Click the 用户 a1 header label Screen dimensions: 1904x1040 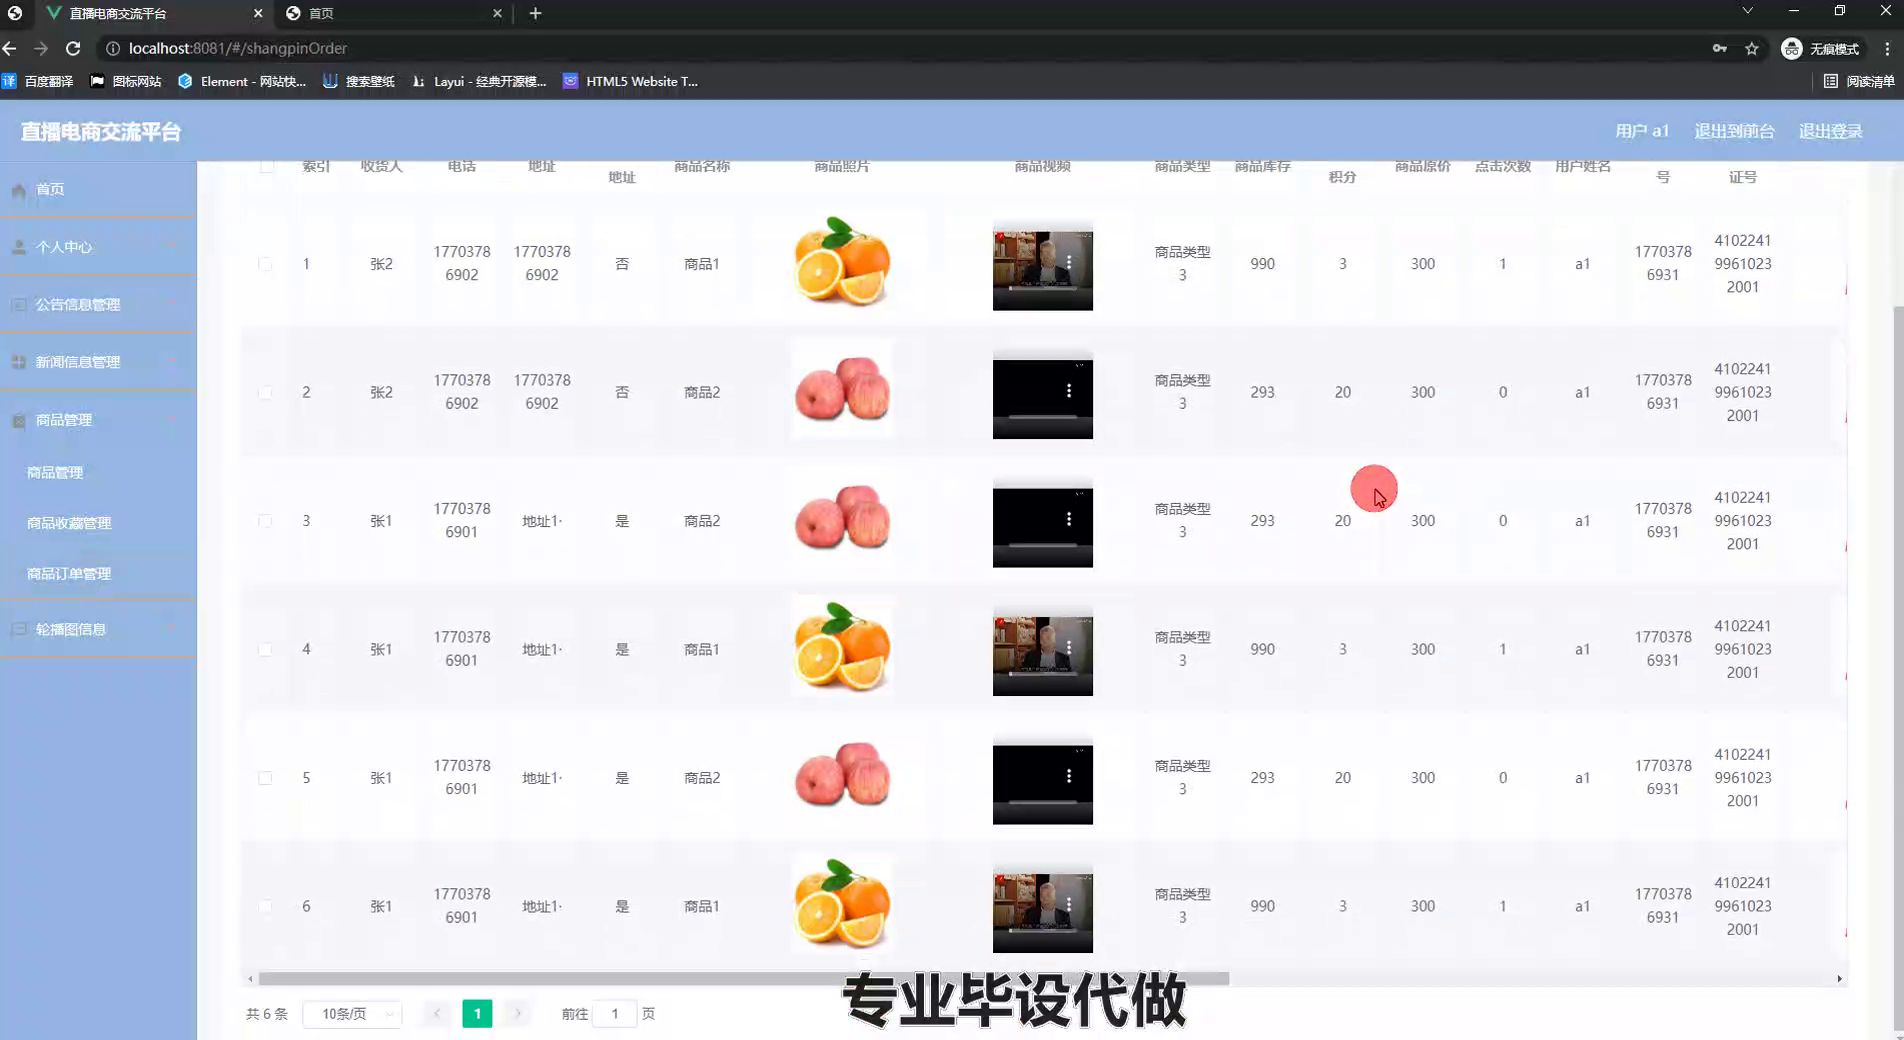[1642, 131]
